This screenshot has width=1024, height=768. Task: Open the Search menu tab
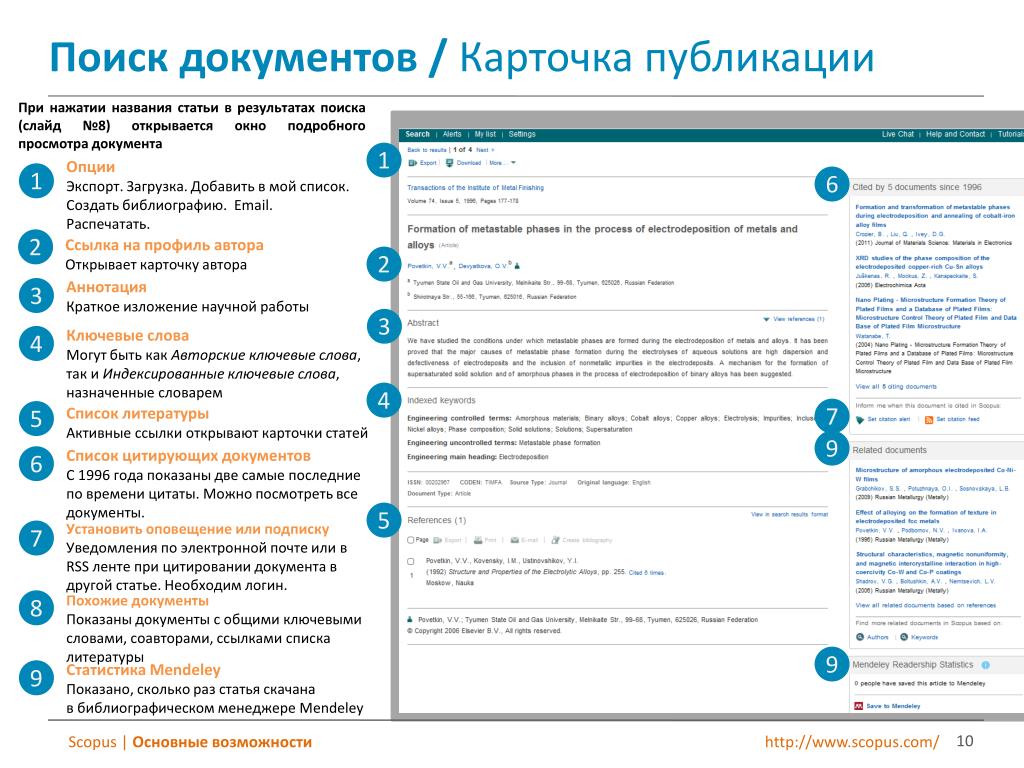[x=417, y=134]
